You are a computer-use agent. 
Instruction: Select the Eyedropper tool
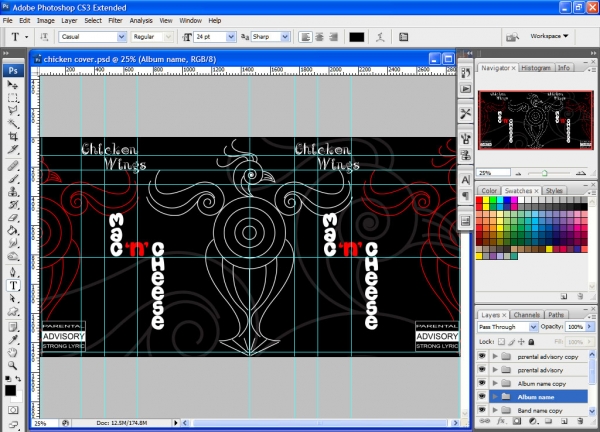(x=13, y=339)
